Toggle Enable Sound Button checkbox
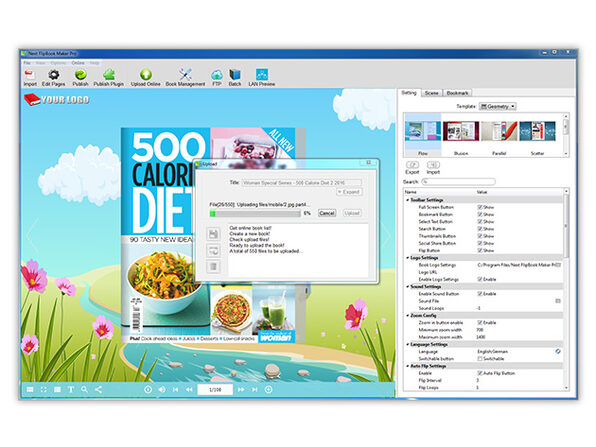 [480, 294]
